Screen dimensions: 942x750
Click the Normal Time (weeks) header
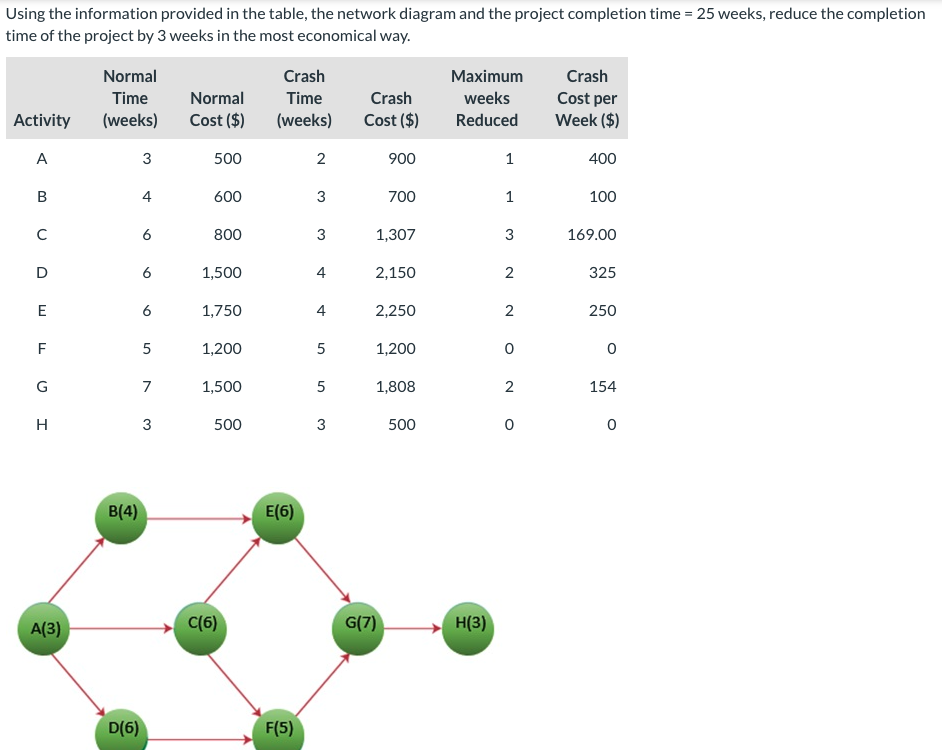click(130, 98)
